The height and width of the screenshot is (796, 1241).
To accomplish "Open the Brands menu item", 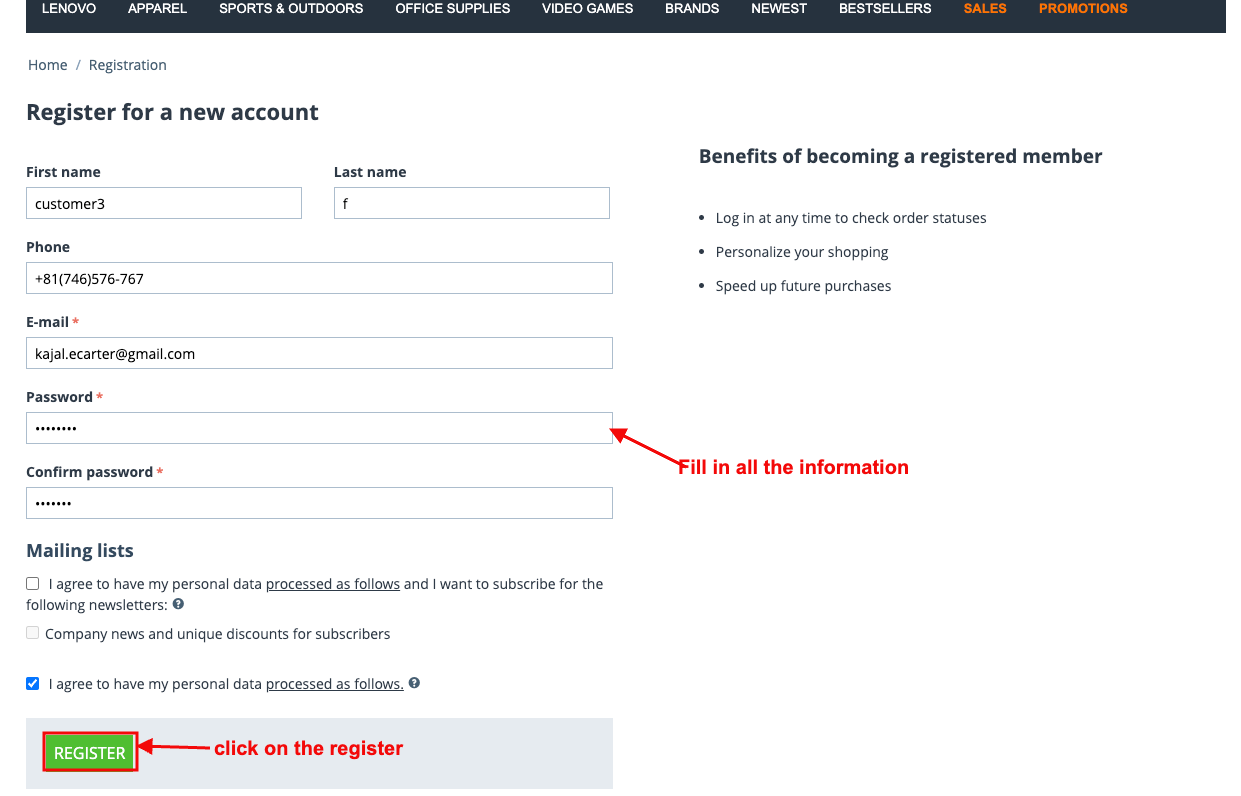I will [x=692, y=8].
